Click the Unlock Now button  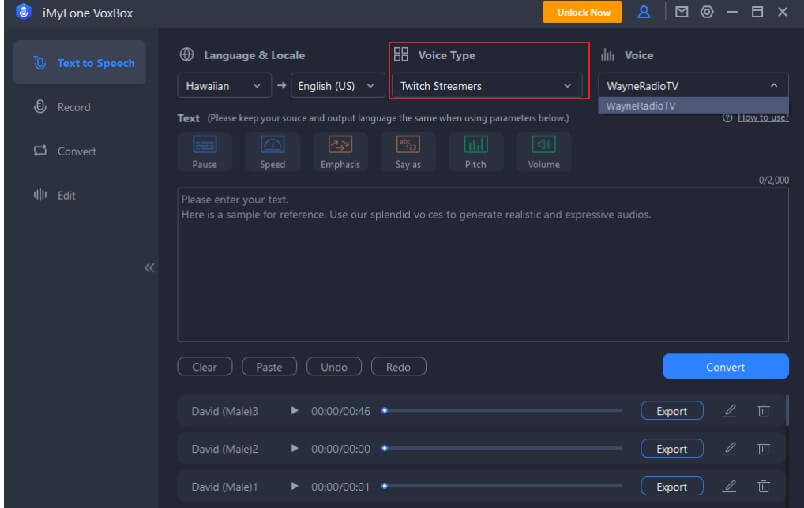582,12
